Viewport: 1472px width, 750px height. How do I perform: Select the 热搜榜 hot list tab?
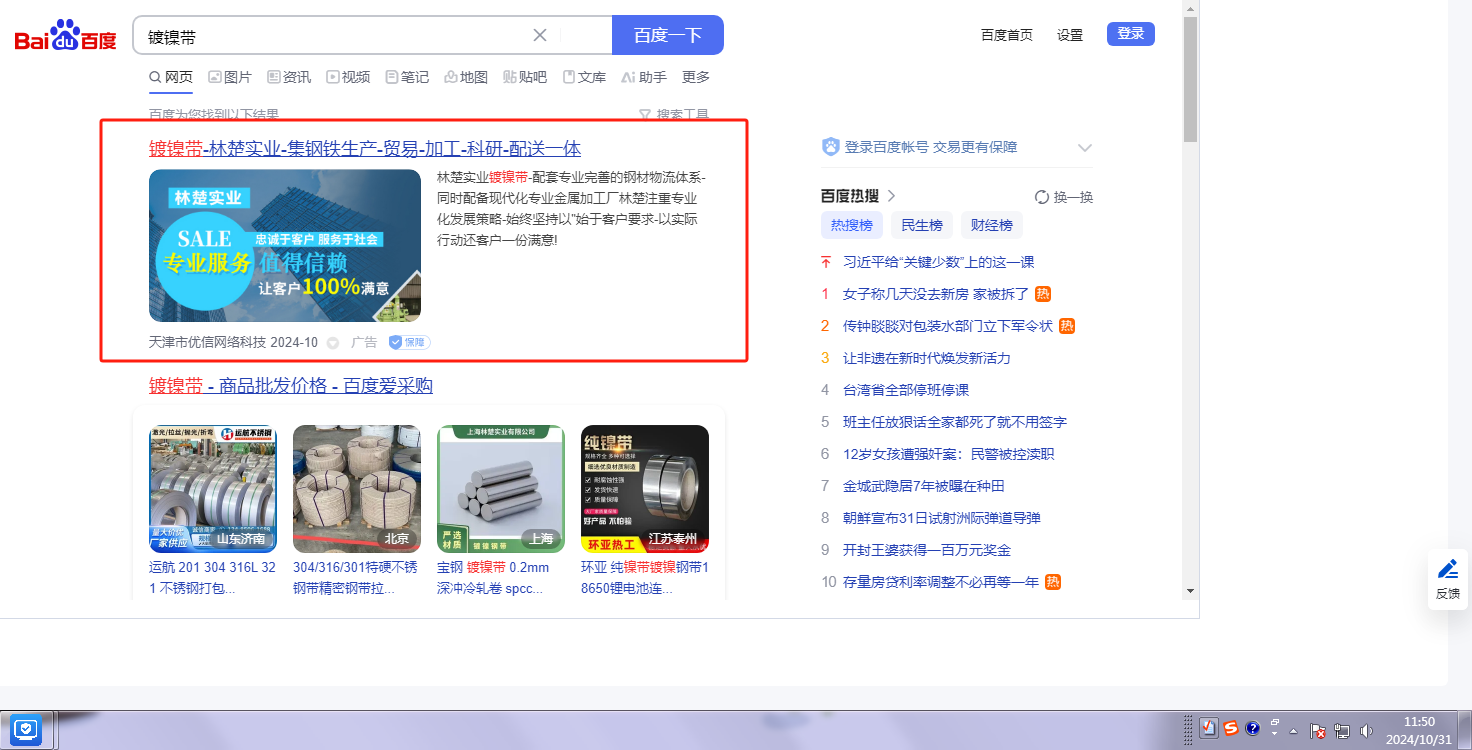pyautogui.click(x=852, y=225)
